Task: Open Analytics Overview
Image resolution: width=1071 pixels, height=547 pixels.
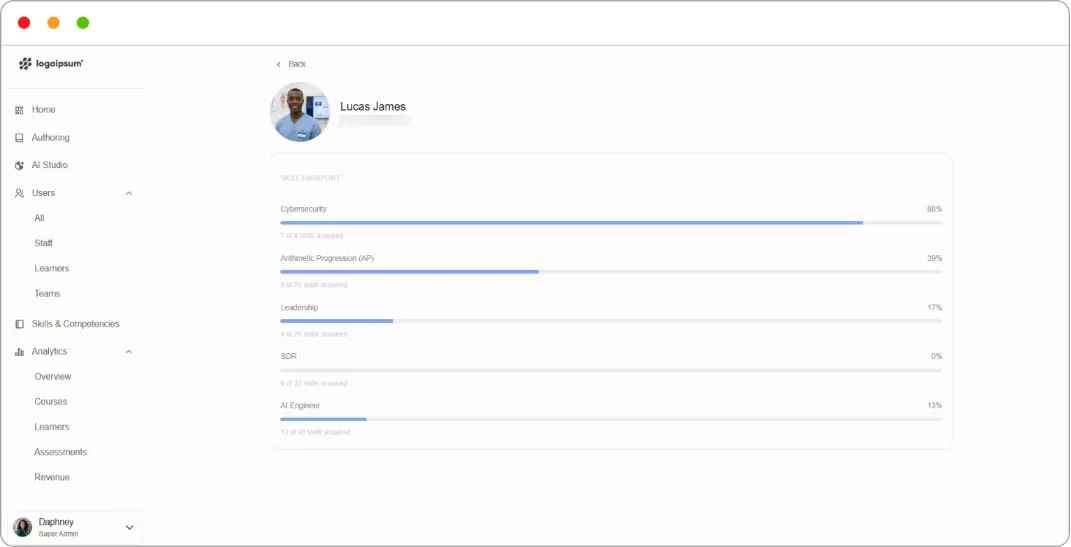Action: 53,376
